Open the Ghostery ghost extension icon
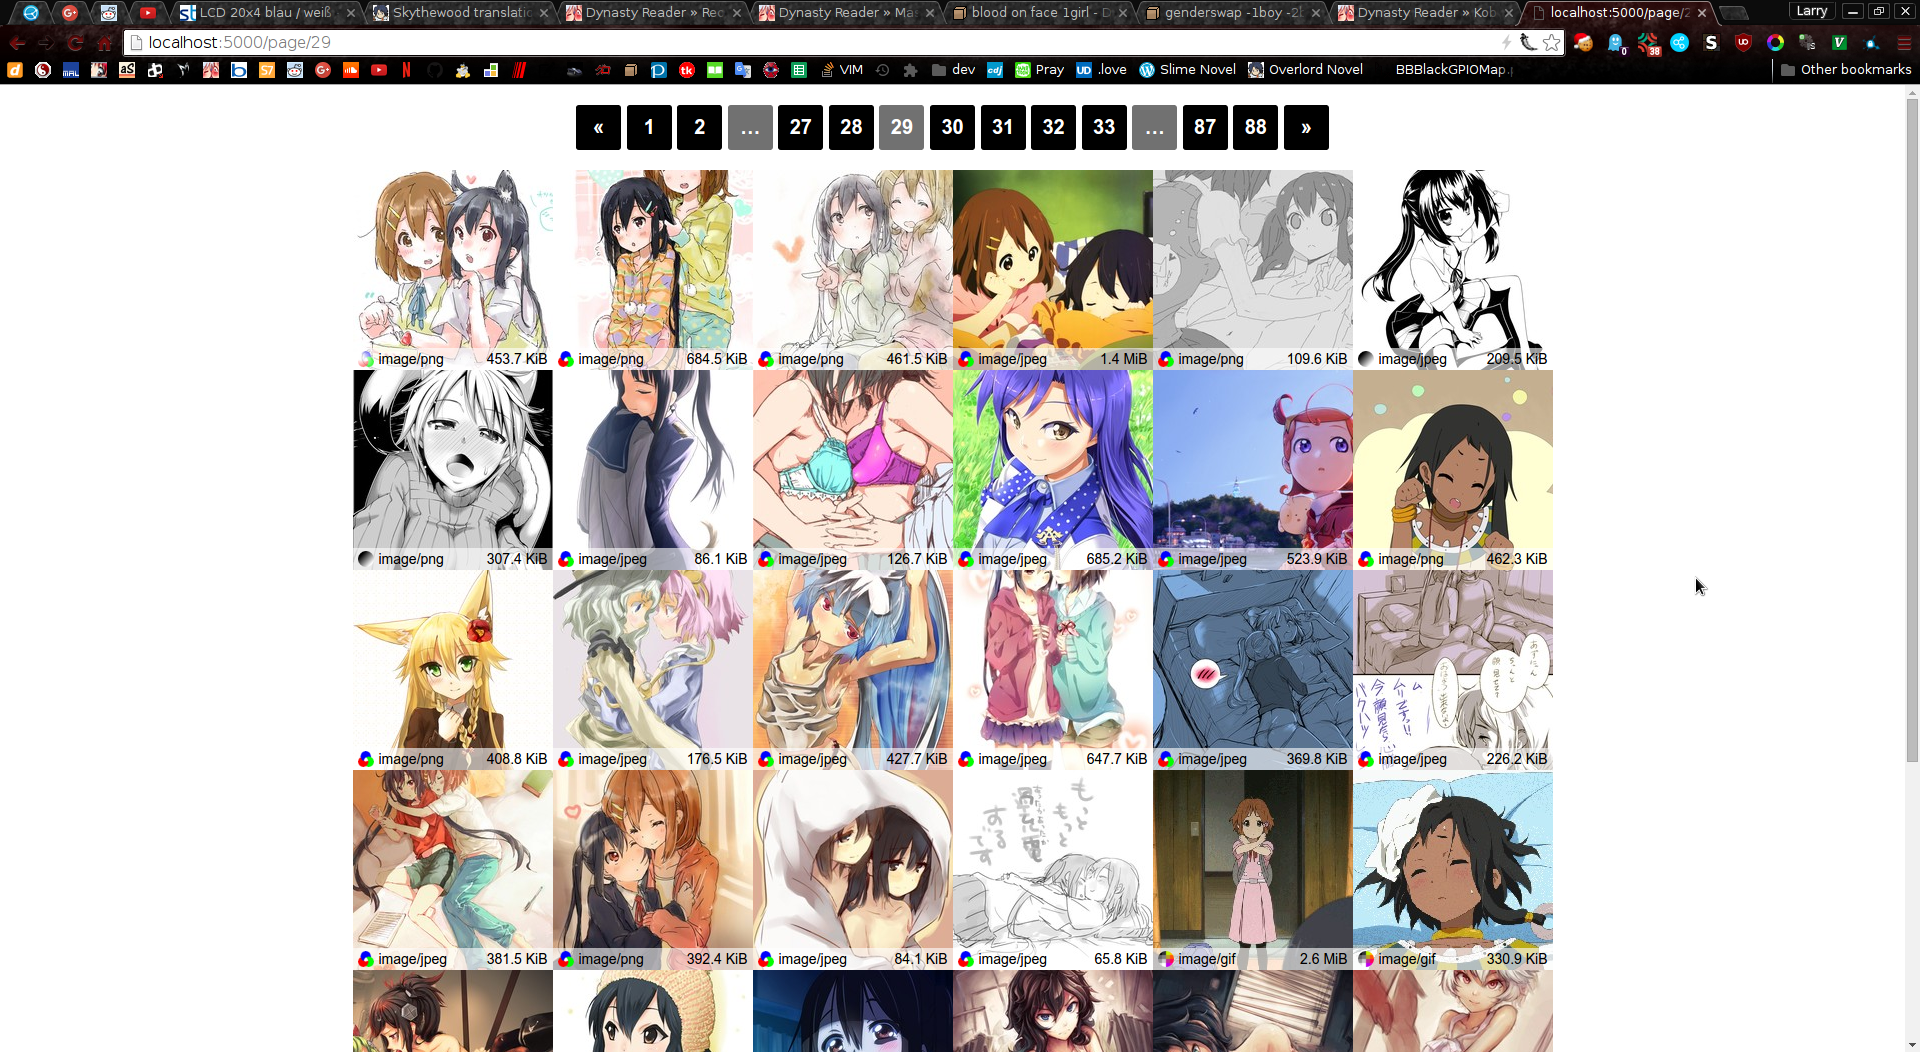Image resolution: width=1920 pixels, height=1052 pixels. pos(1615,42)
